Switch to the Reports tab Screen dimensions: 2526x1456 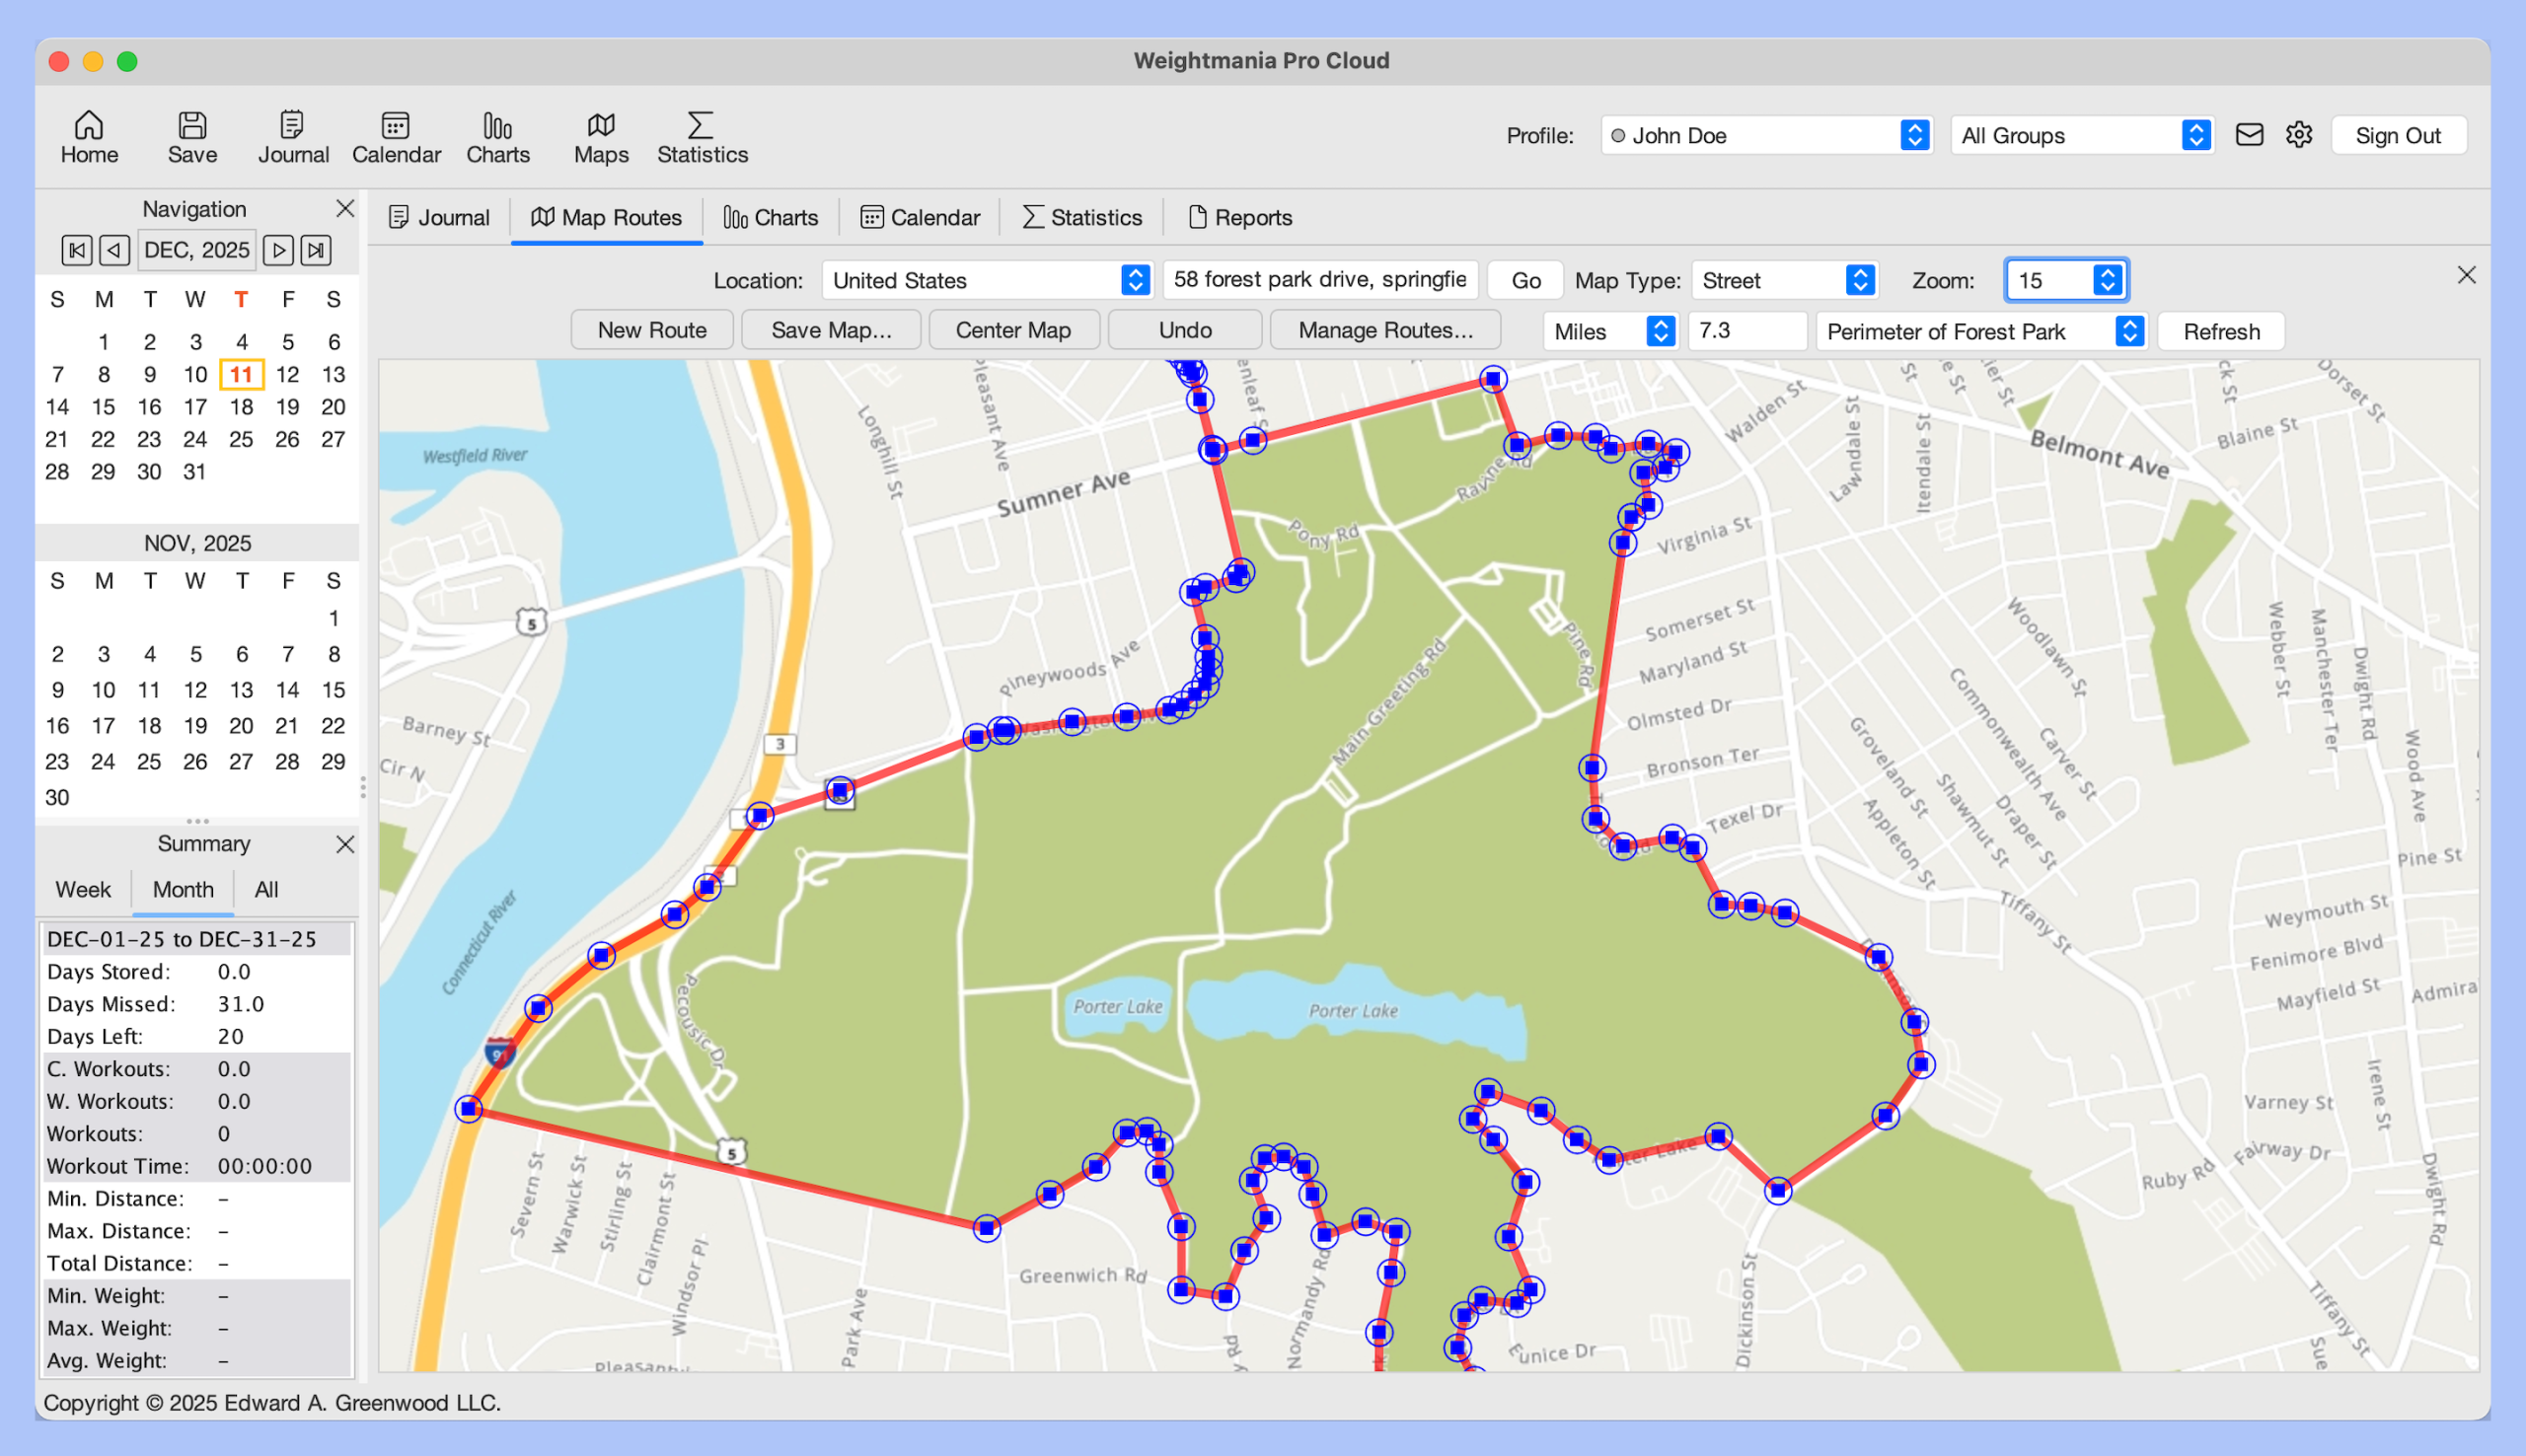click(x=1240, y=217)
